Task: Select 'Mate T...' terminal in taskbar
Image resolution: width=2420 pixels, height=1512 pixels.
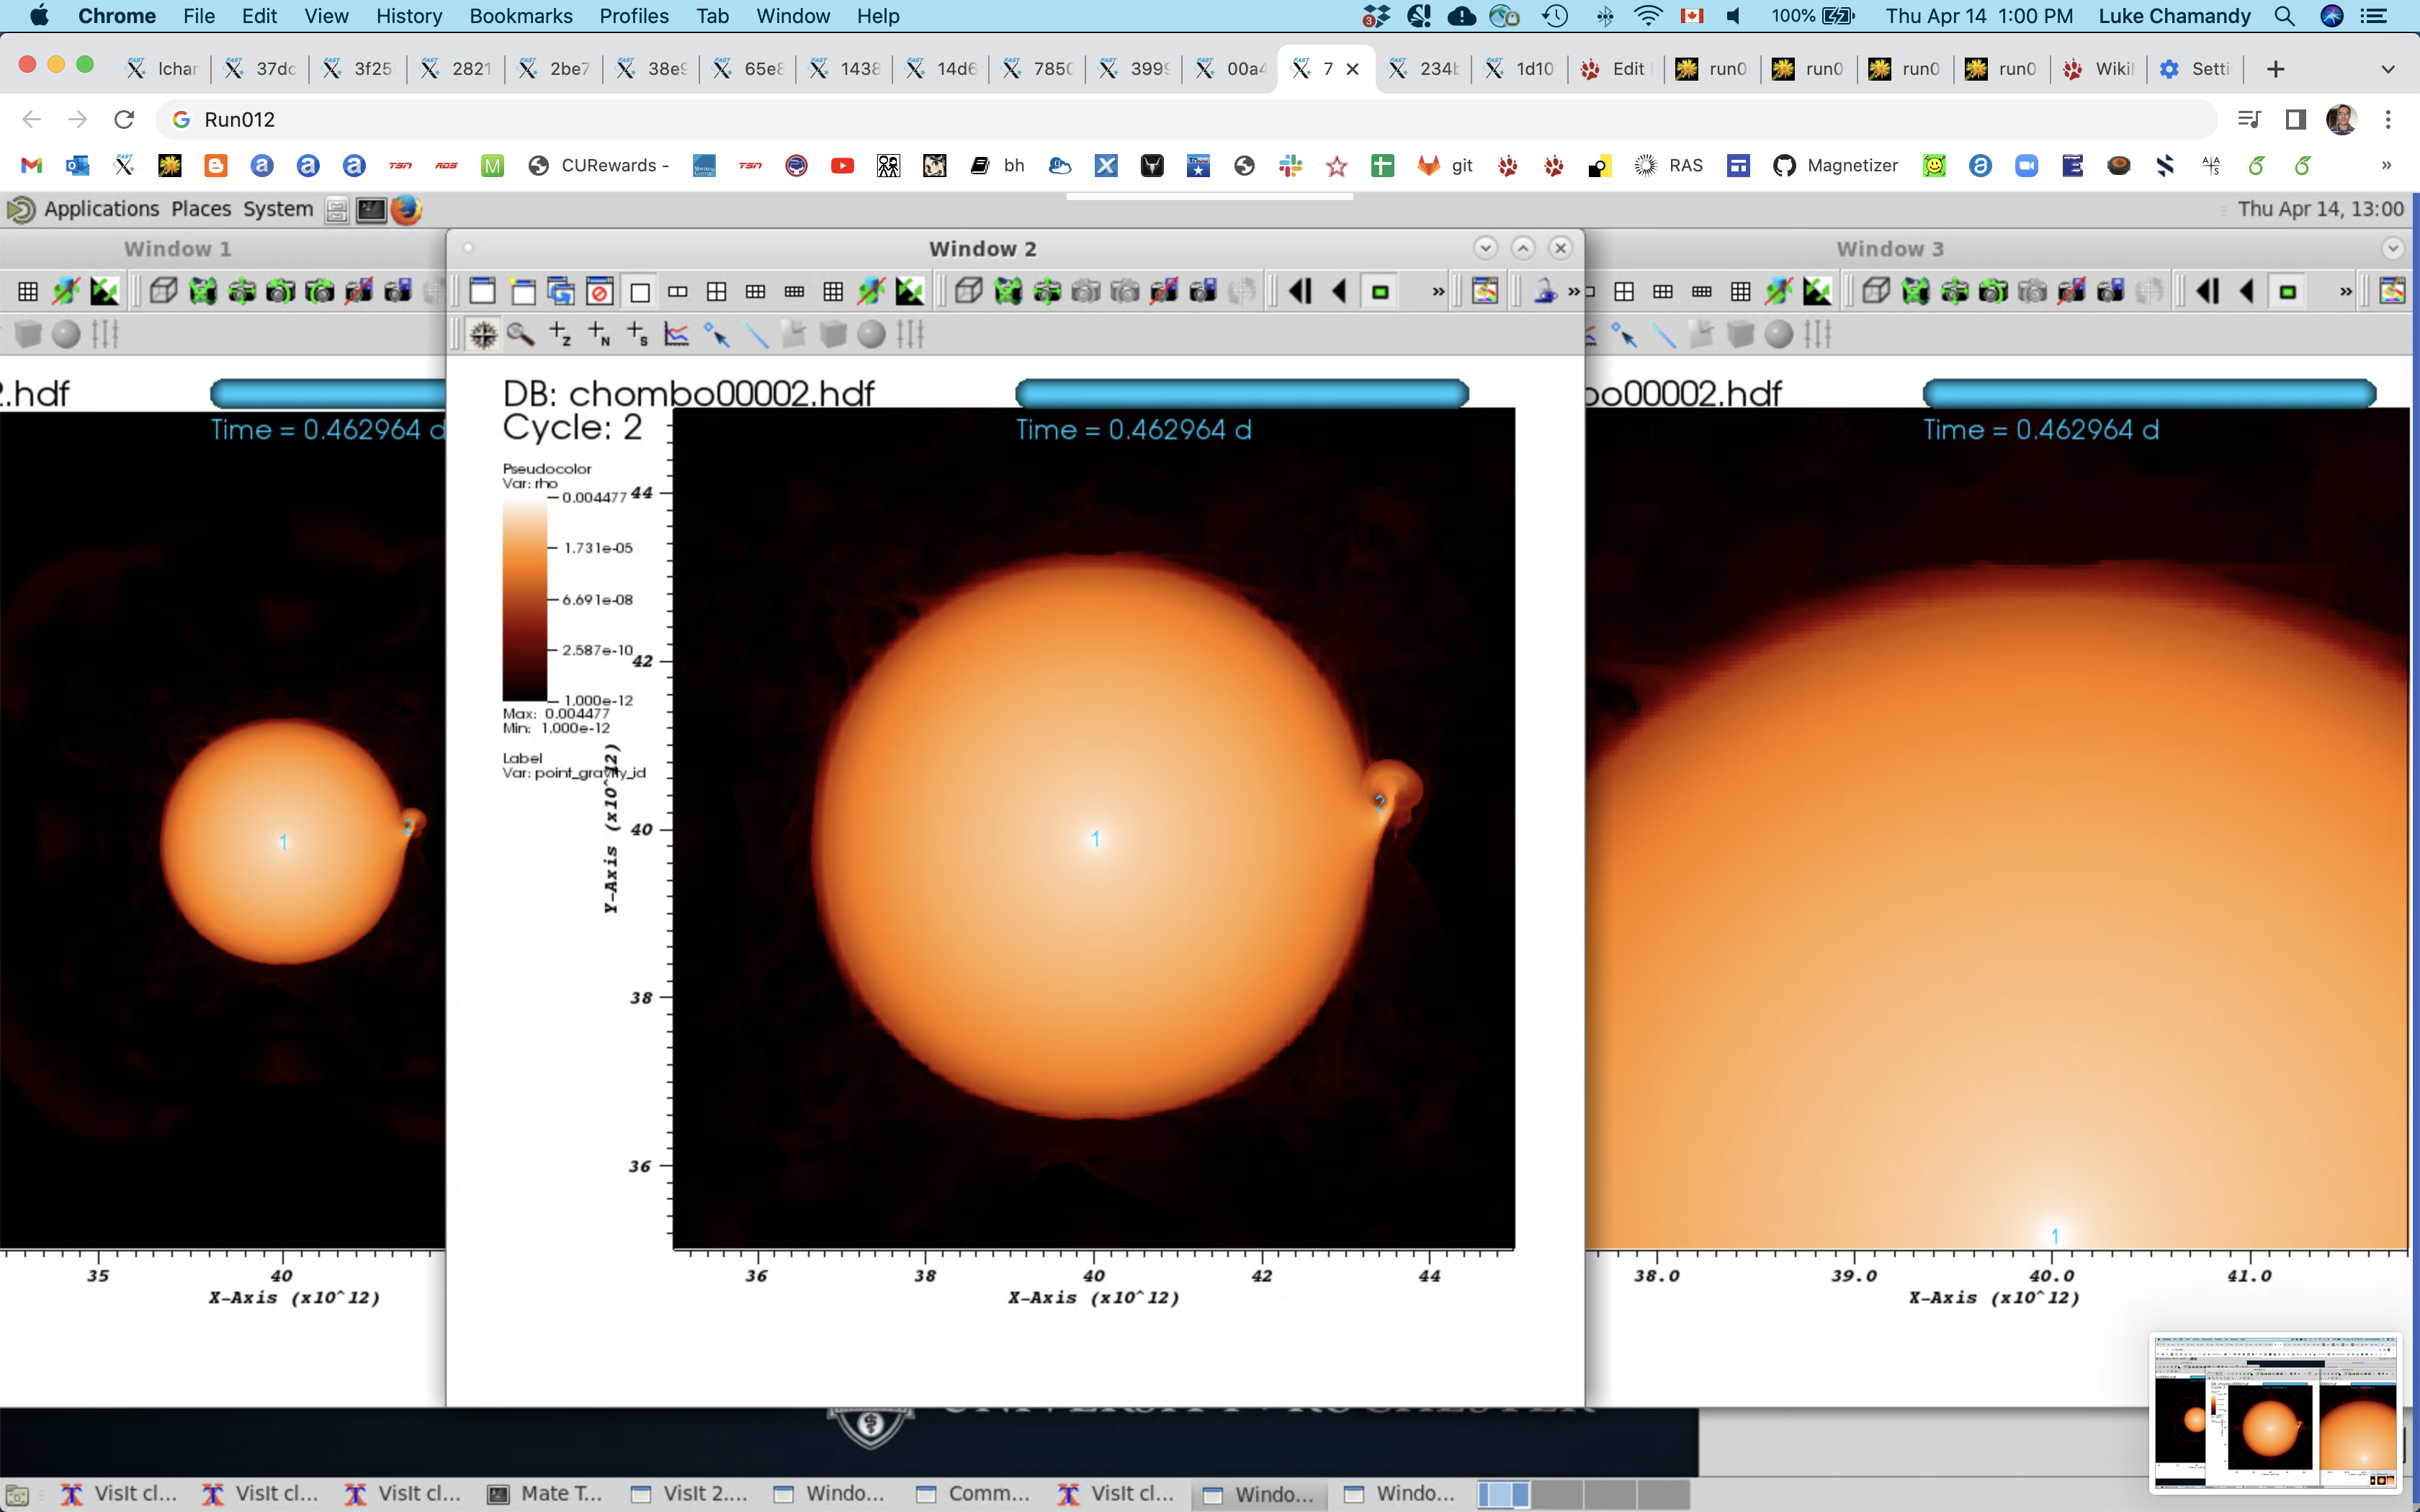Action: pos(546,1493)
